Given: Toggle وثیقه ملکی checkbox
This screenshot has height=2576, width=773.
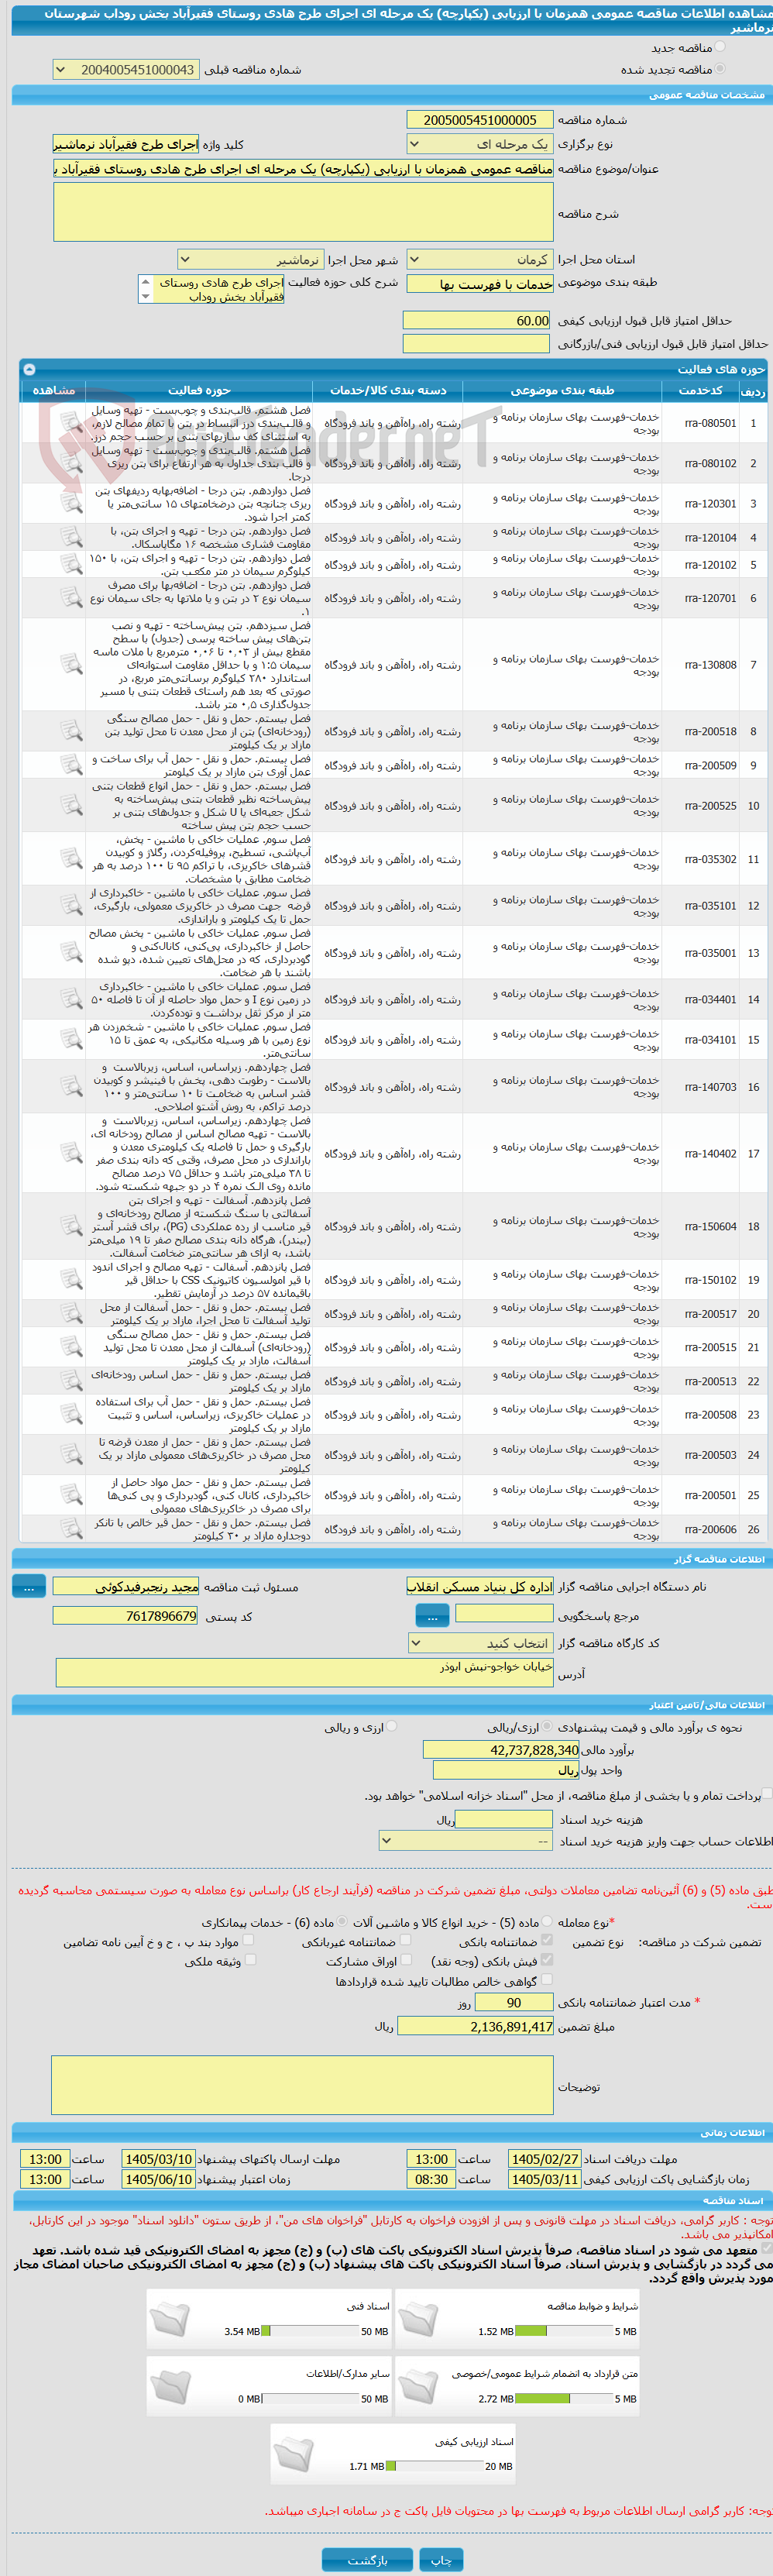Looking at the screenshot, I should pos(249,1960).
